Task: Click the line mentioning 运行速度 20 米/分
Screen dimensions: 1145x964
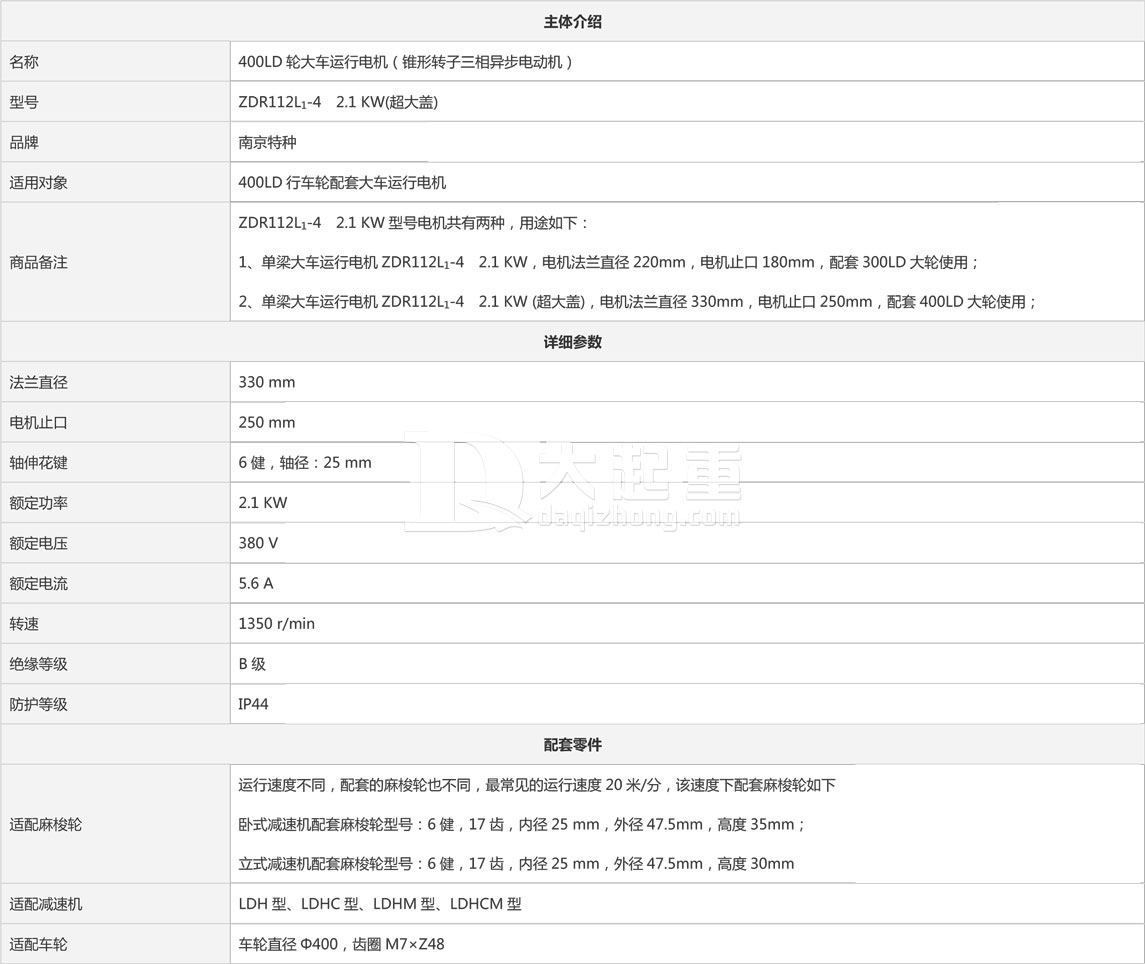Action: click(537, 785)
